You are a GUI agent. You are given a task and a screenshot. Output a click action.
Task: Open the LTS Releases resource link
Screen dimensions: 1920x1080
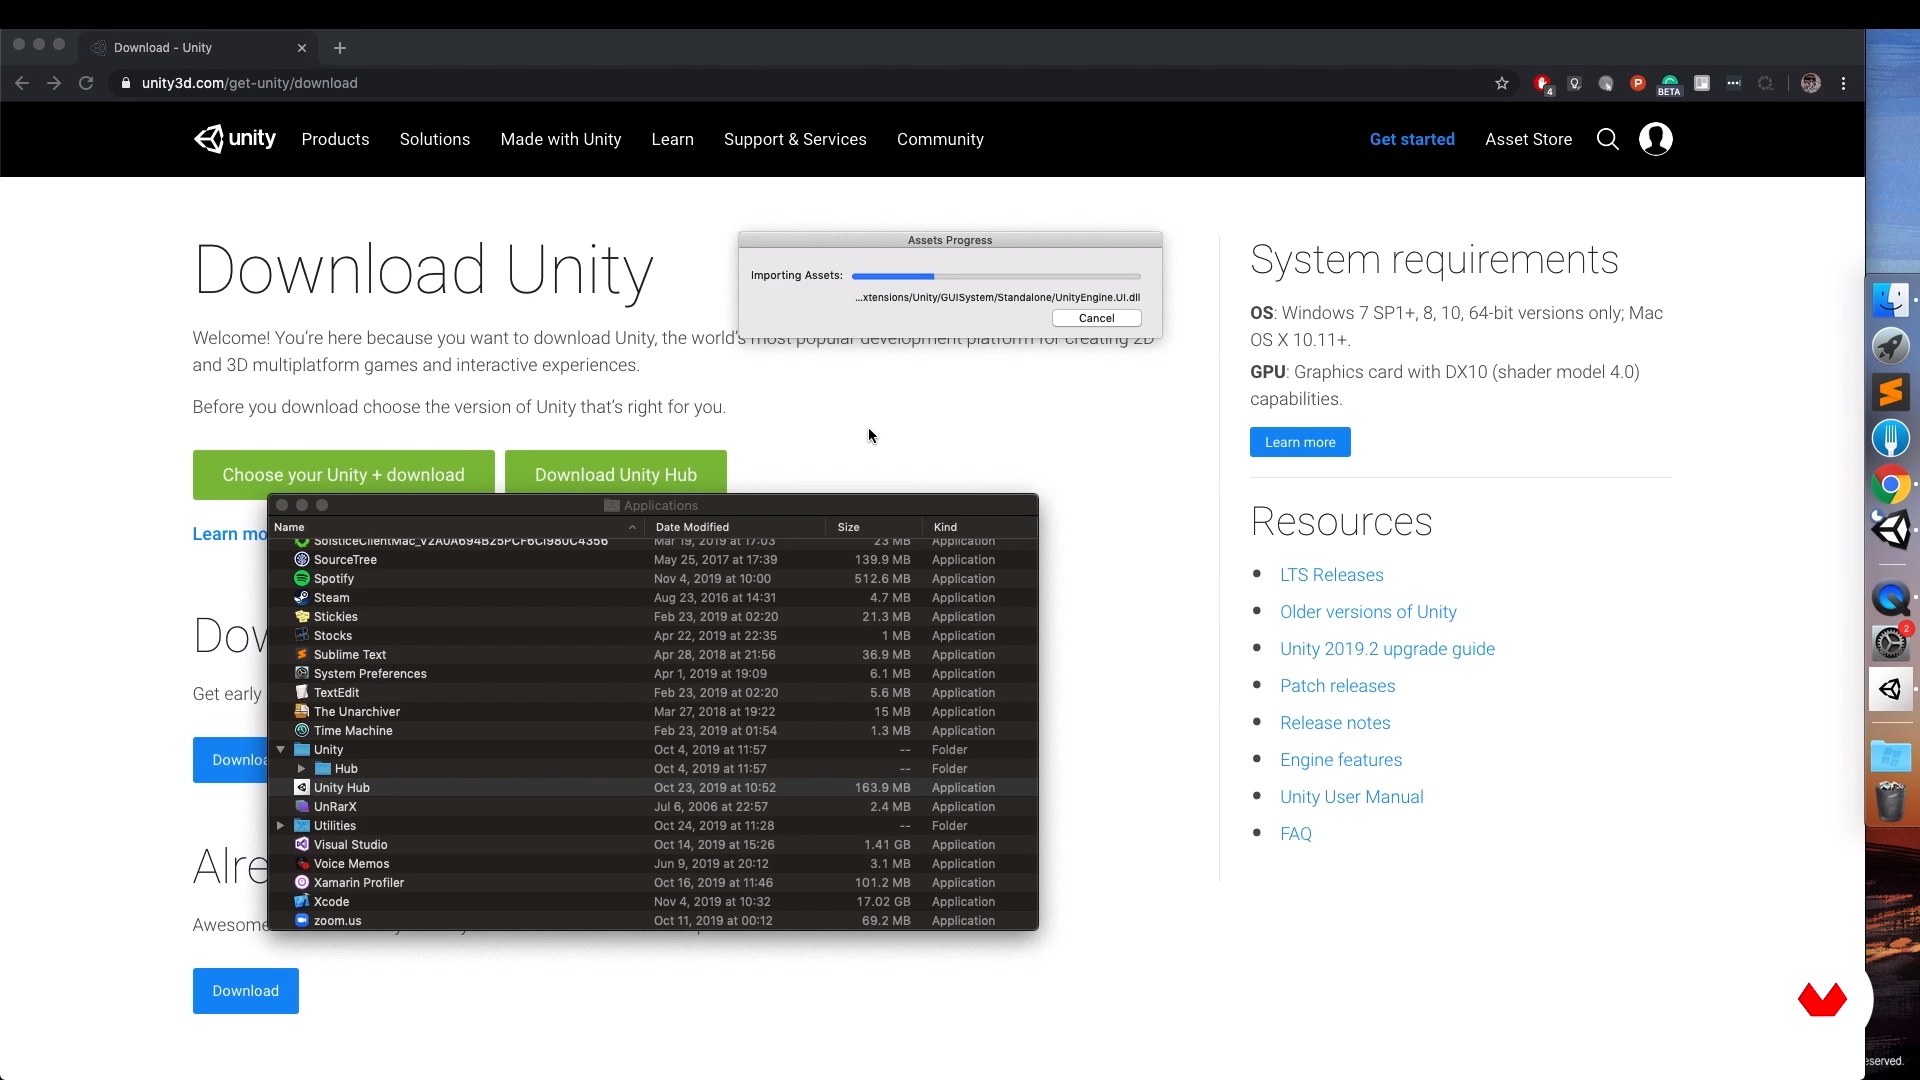[1332, 575]
